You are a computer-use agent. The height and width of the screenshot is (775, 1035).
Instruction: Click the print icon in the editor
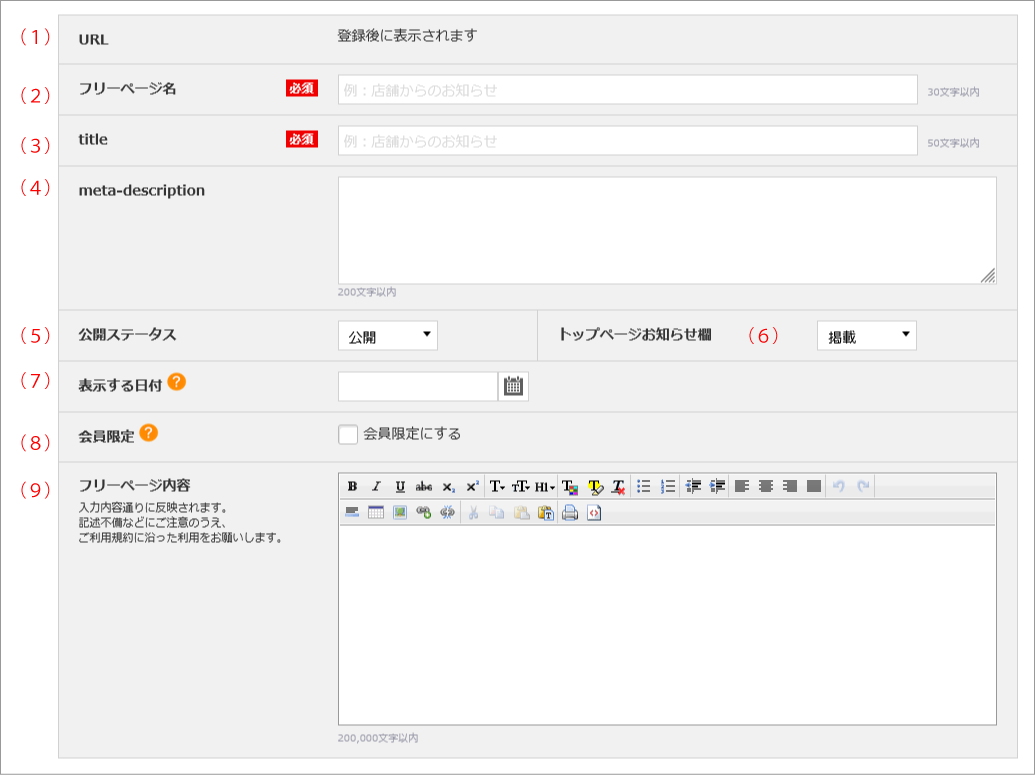click(x=570, y=513)
